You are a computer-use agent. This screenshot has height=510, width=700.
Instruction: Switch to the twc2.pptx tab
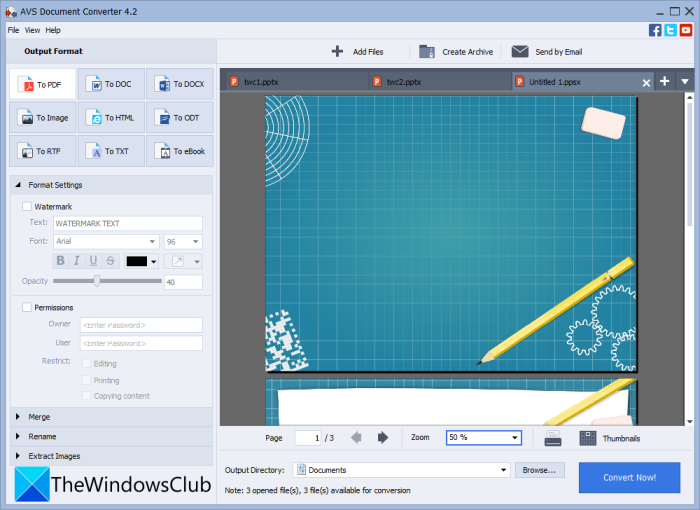[x=440, y=82]
